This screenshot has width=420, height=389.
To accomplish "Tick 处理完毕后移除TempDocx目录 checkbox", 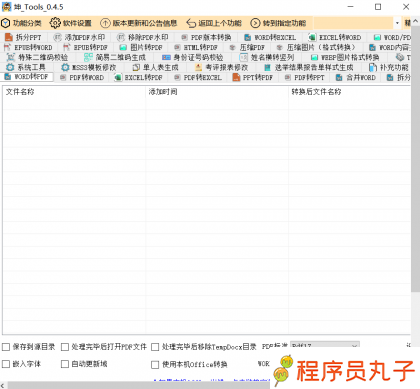I will coord(155,347).
